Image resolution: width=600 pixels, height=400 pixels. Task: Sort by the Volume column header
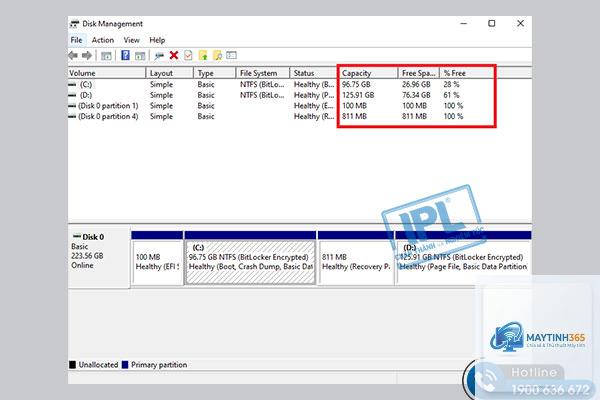click(x=107, y=73)
